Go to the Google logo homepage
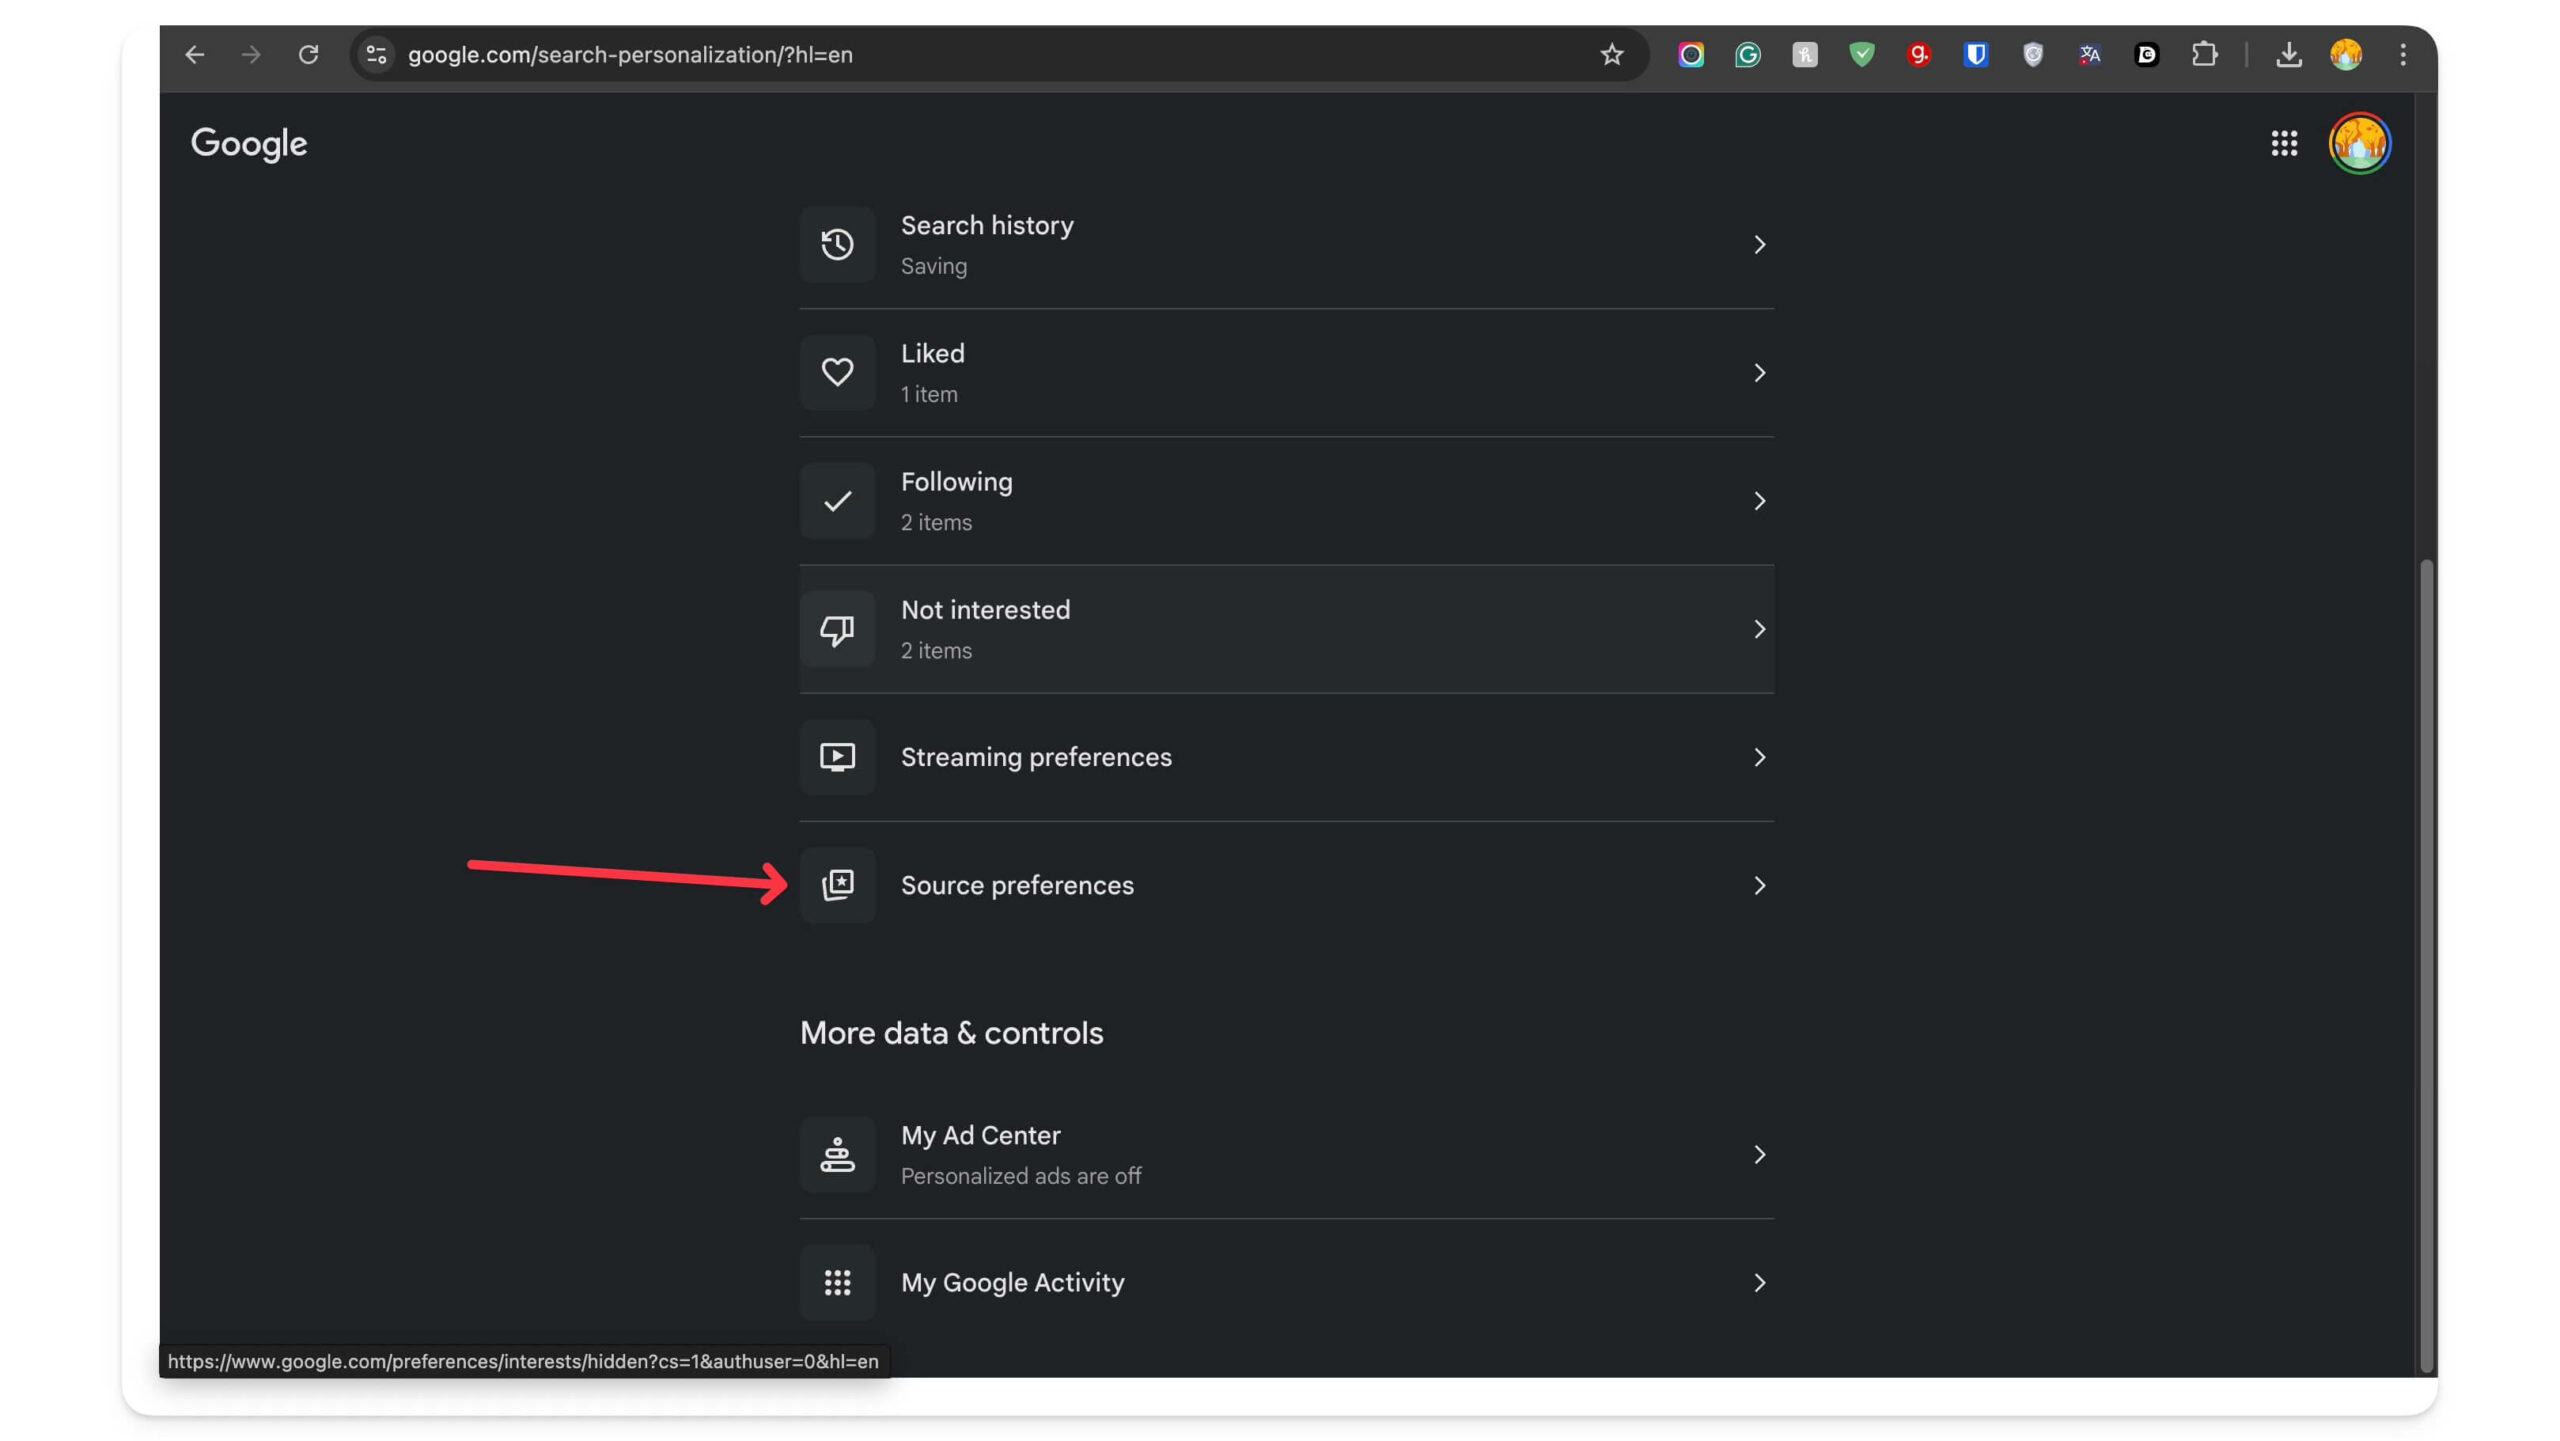 pyautogui.click(x=249, y=143)
